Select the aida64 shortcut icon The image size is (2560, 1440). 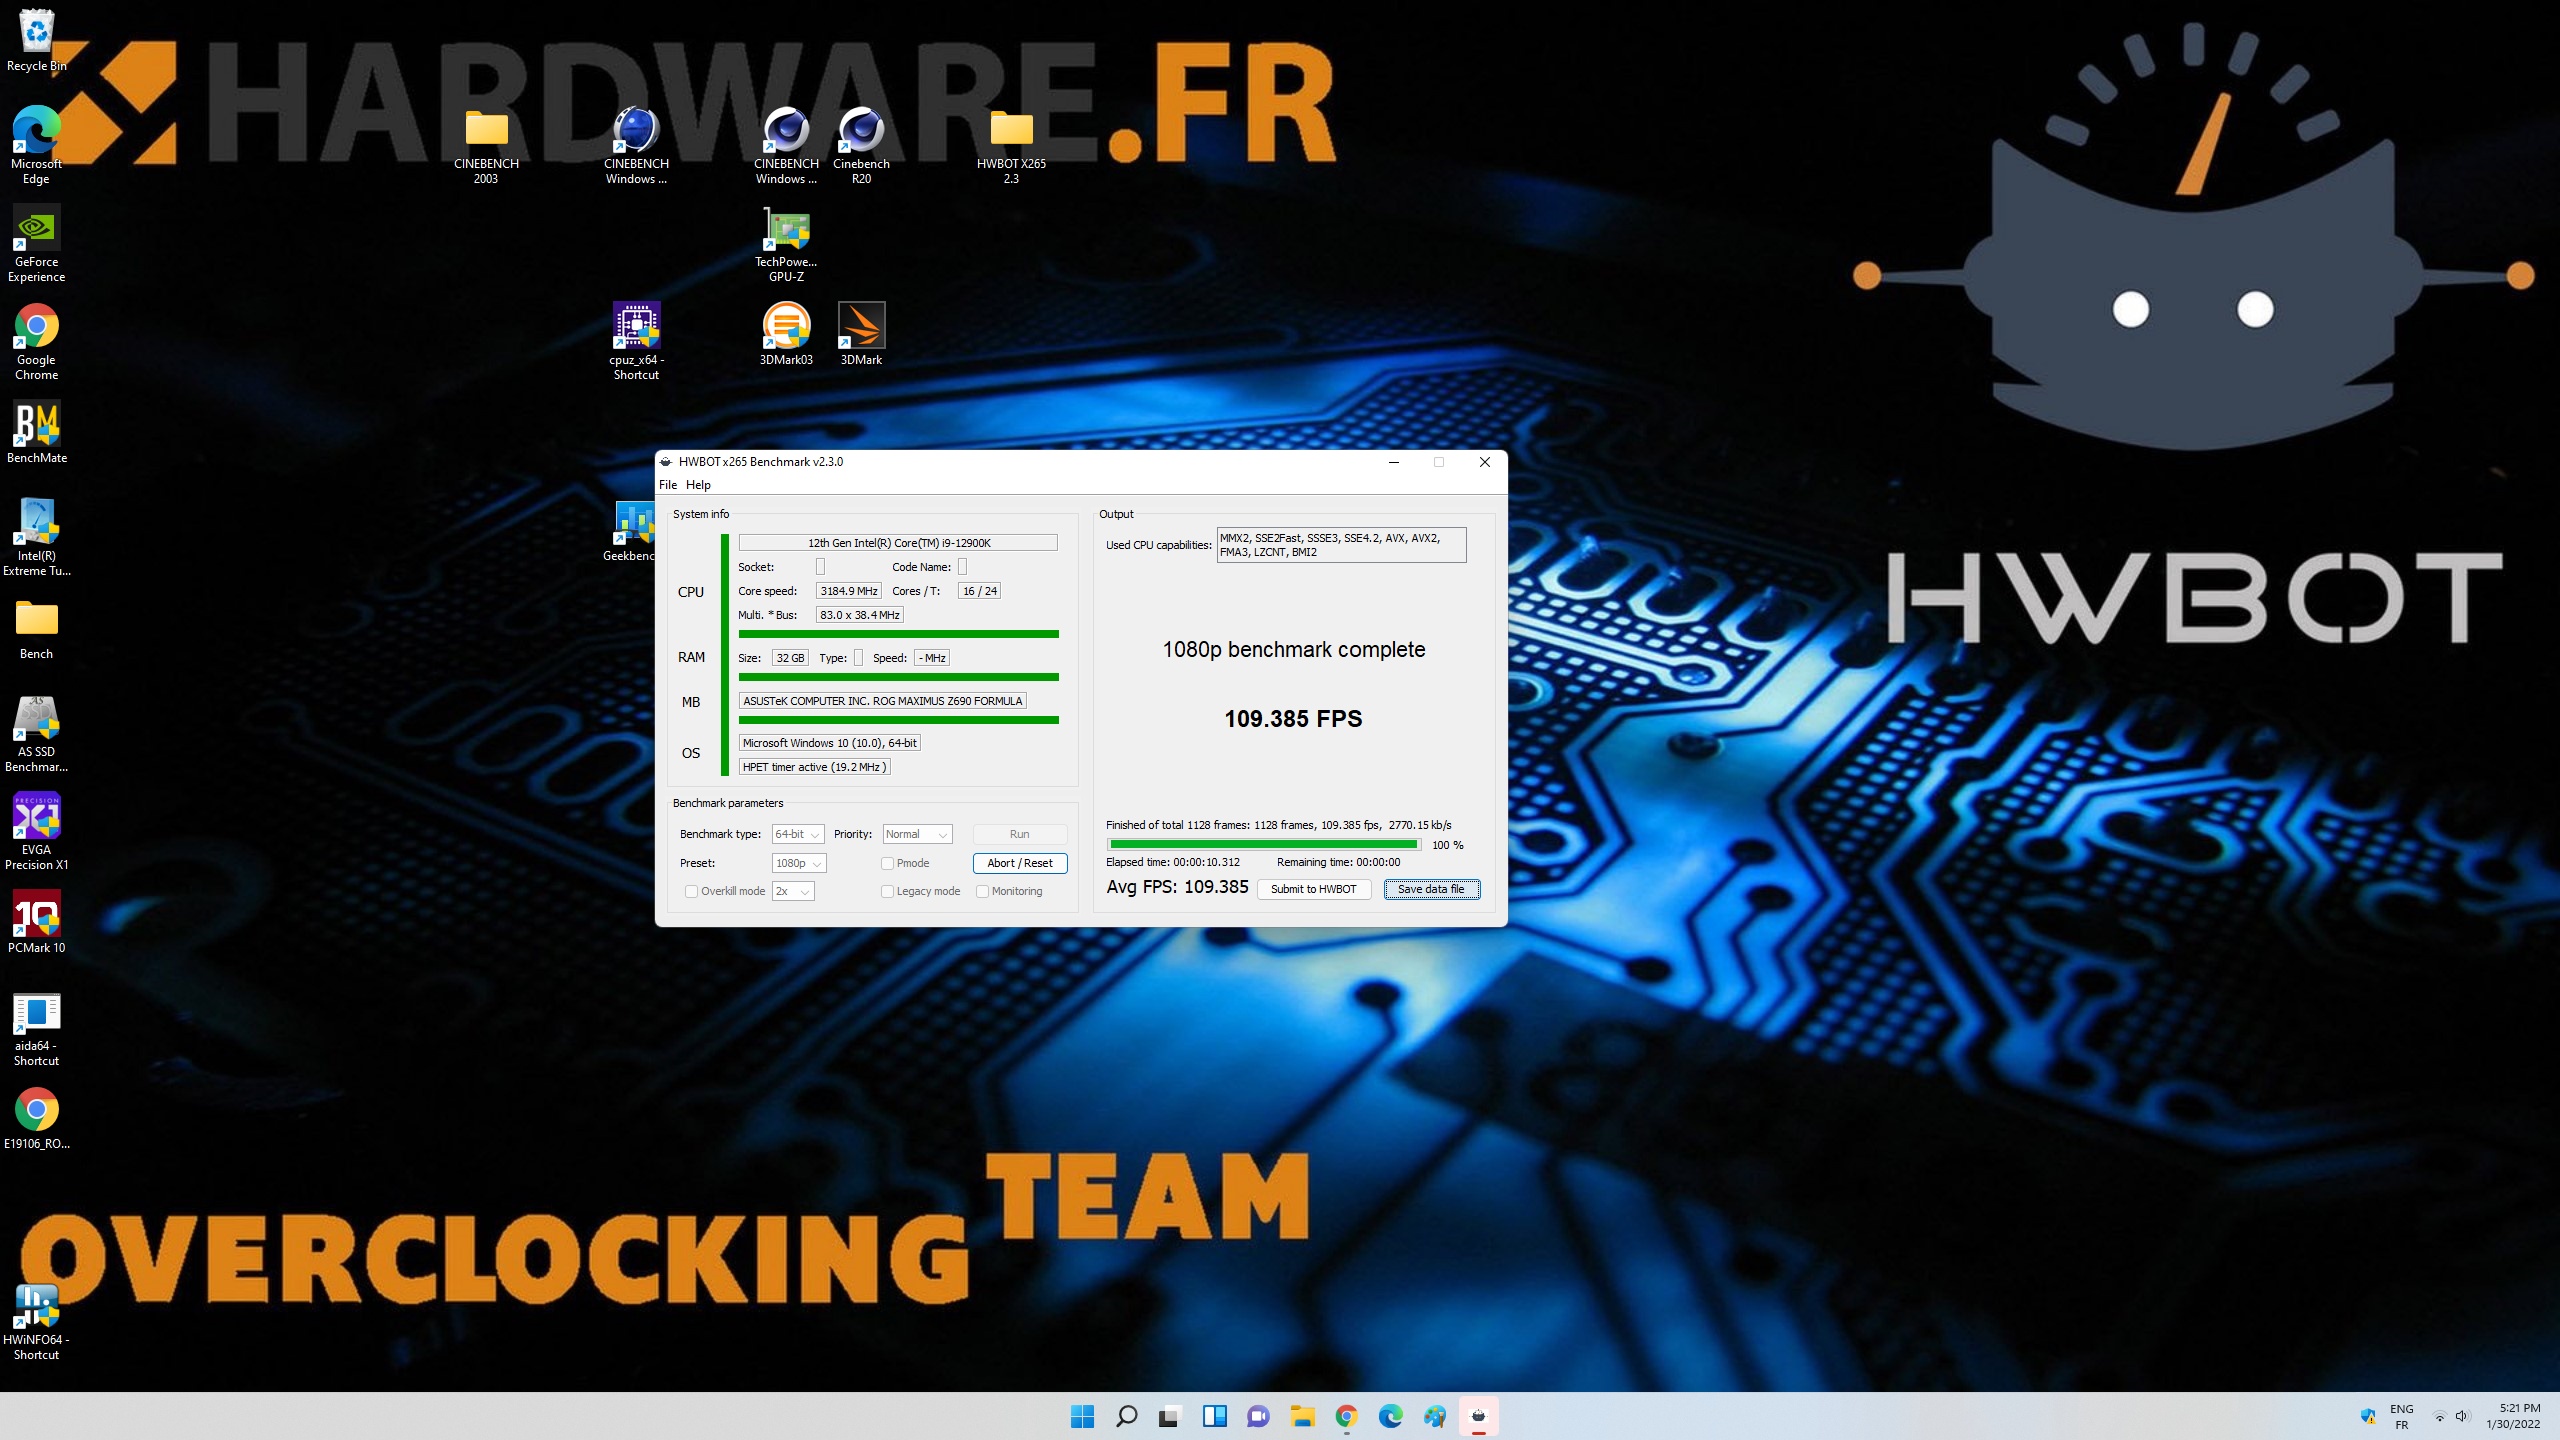[x=37, y=1027]
